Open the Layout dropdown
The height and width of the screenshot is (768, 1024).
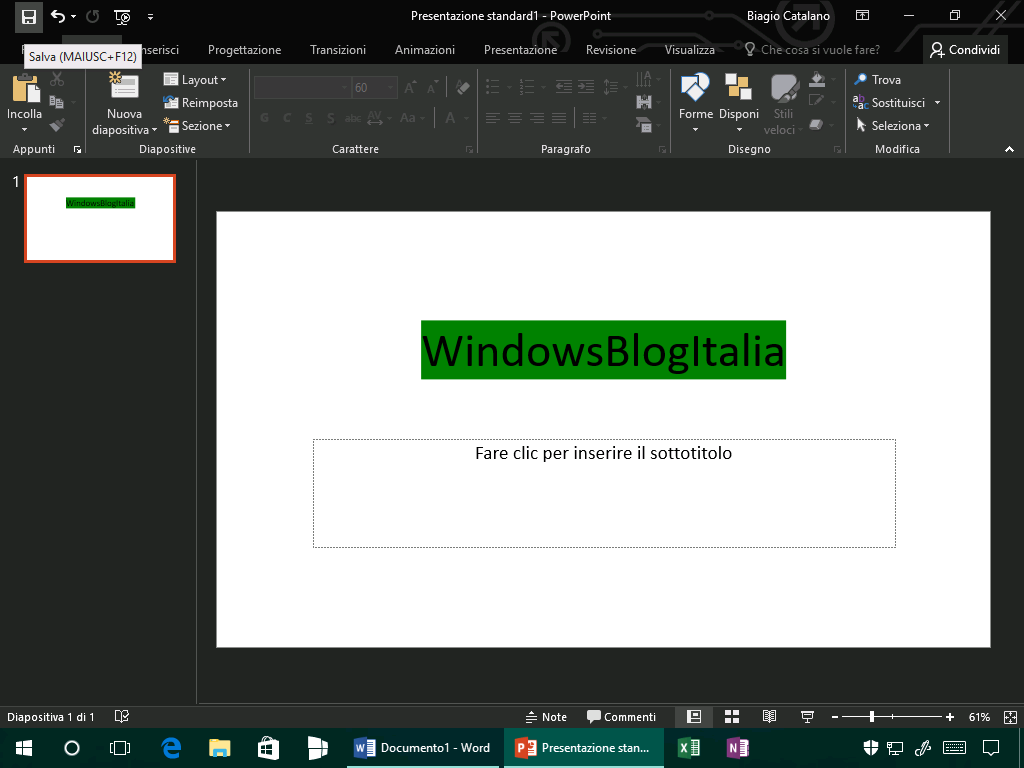[195, 80]
